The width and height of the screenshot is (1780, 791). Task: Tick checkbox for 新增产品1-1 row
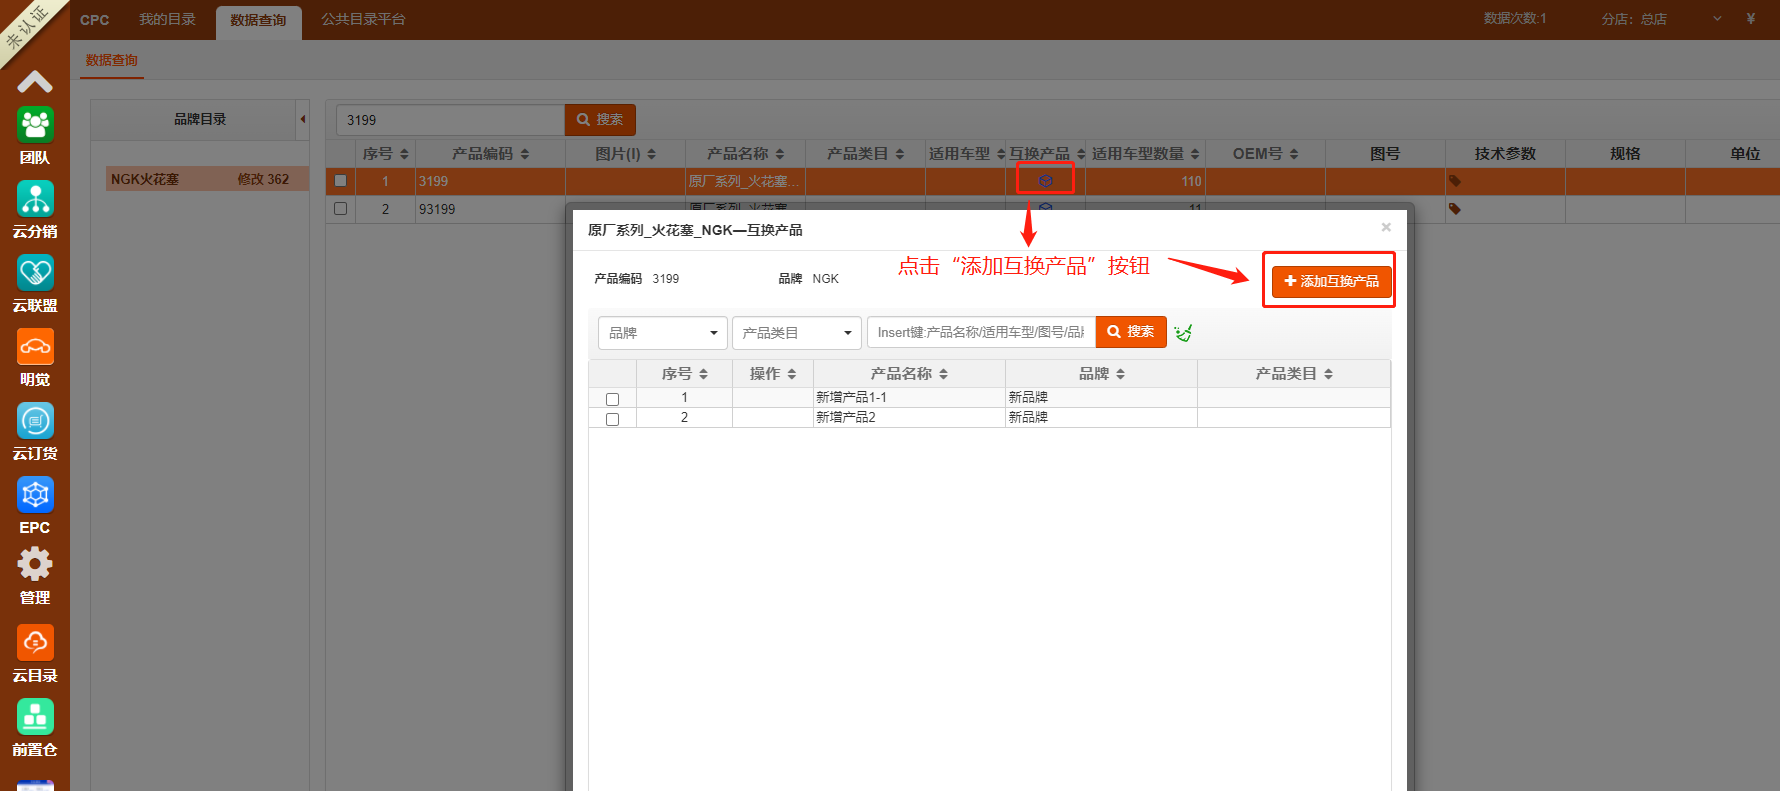[612, 399]
